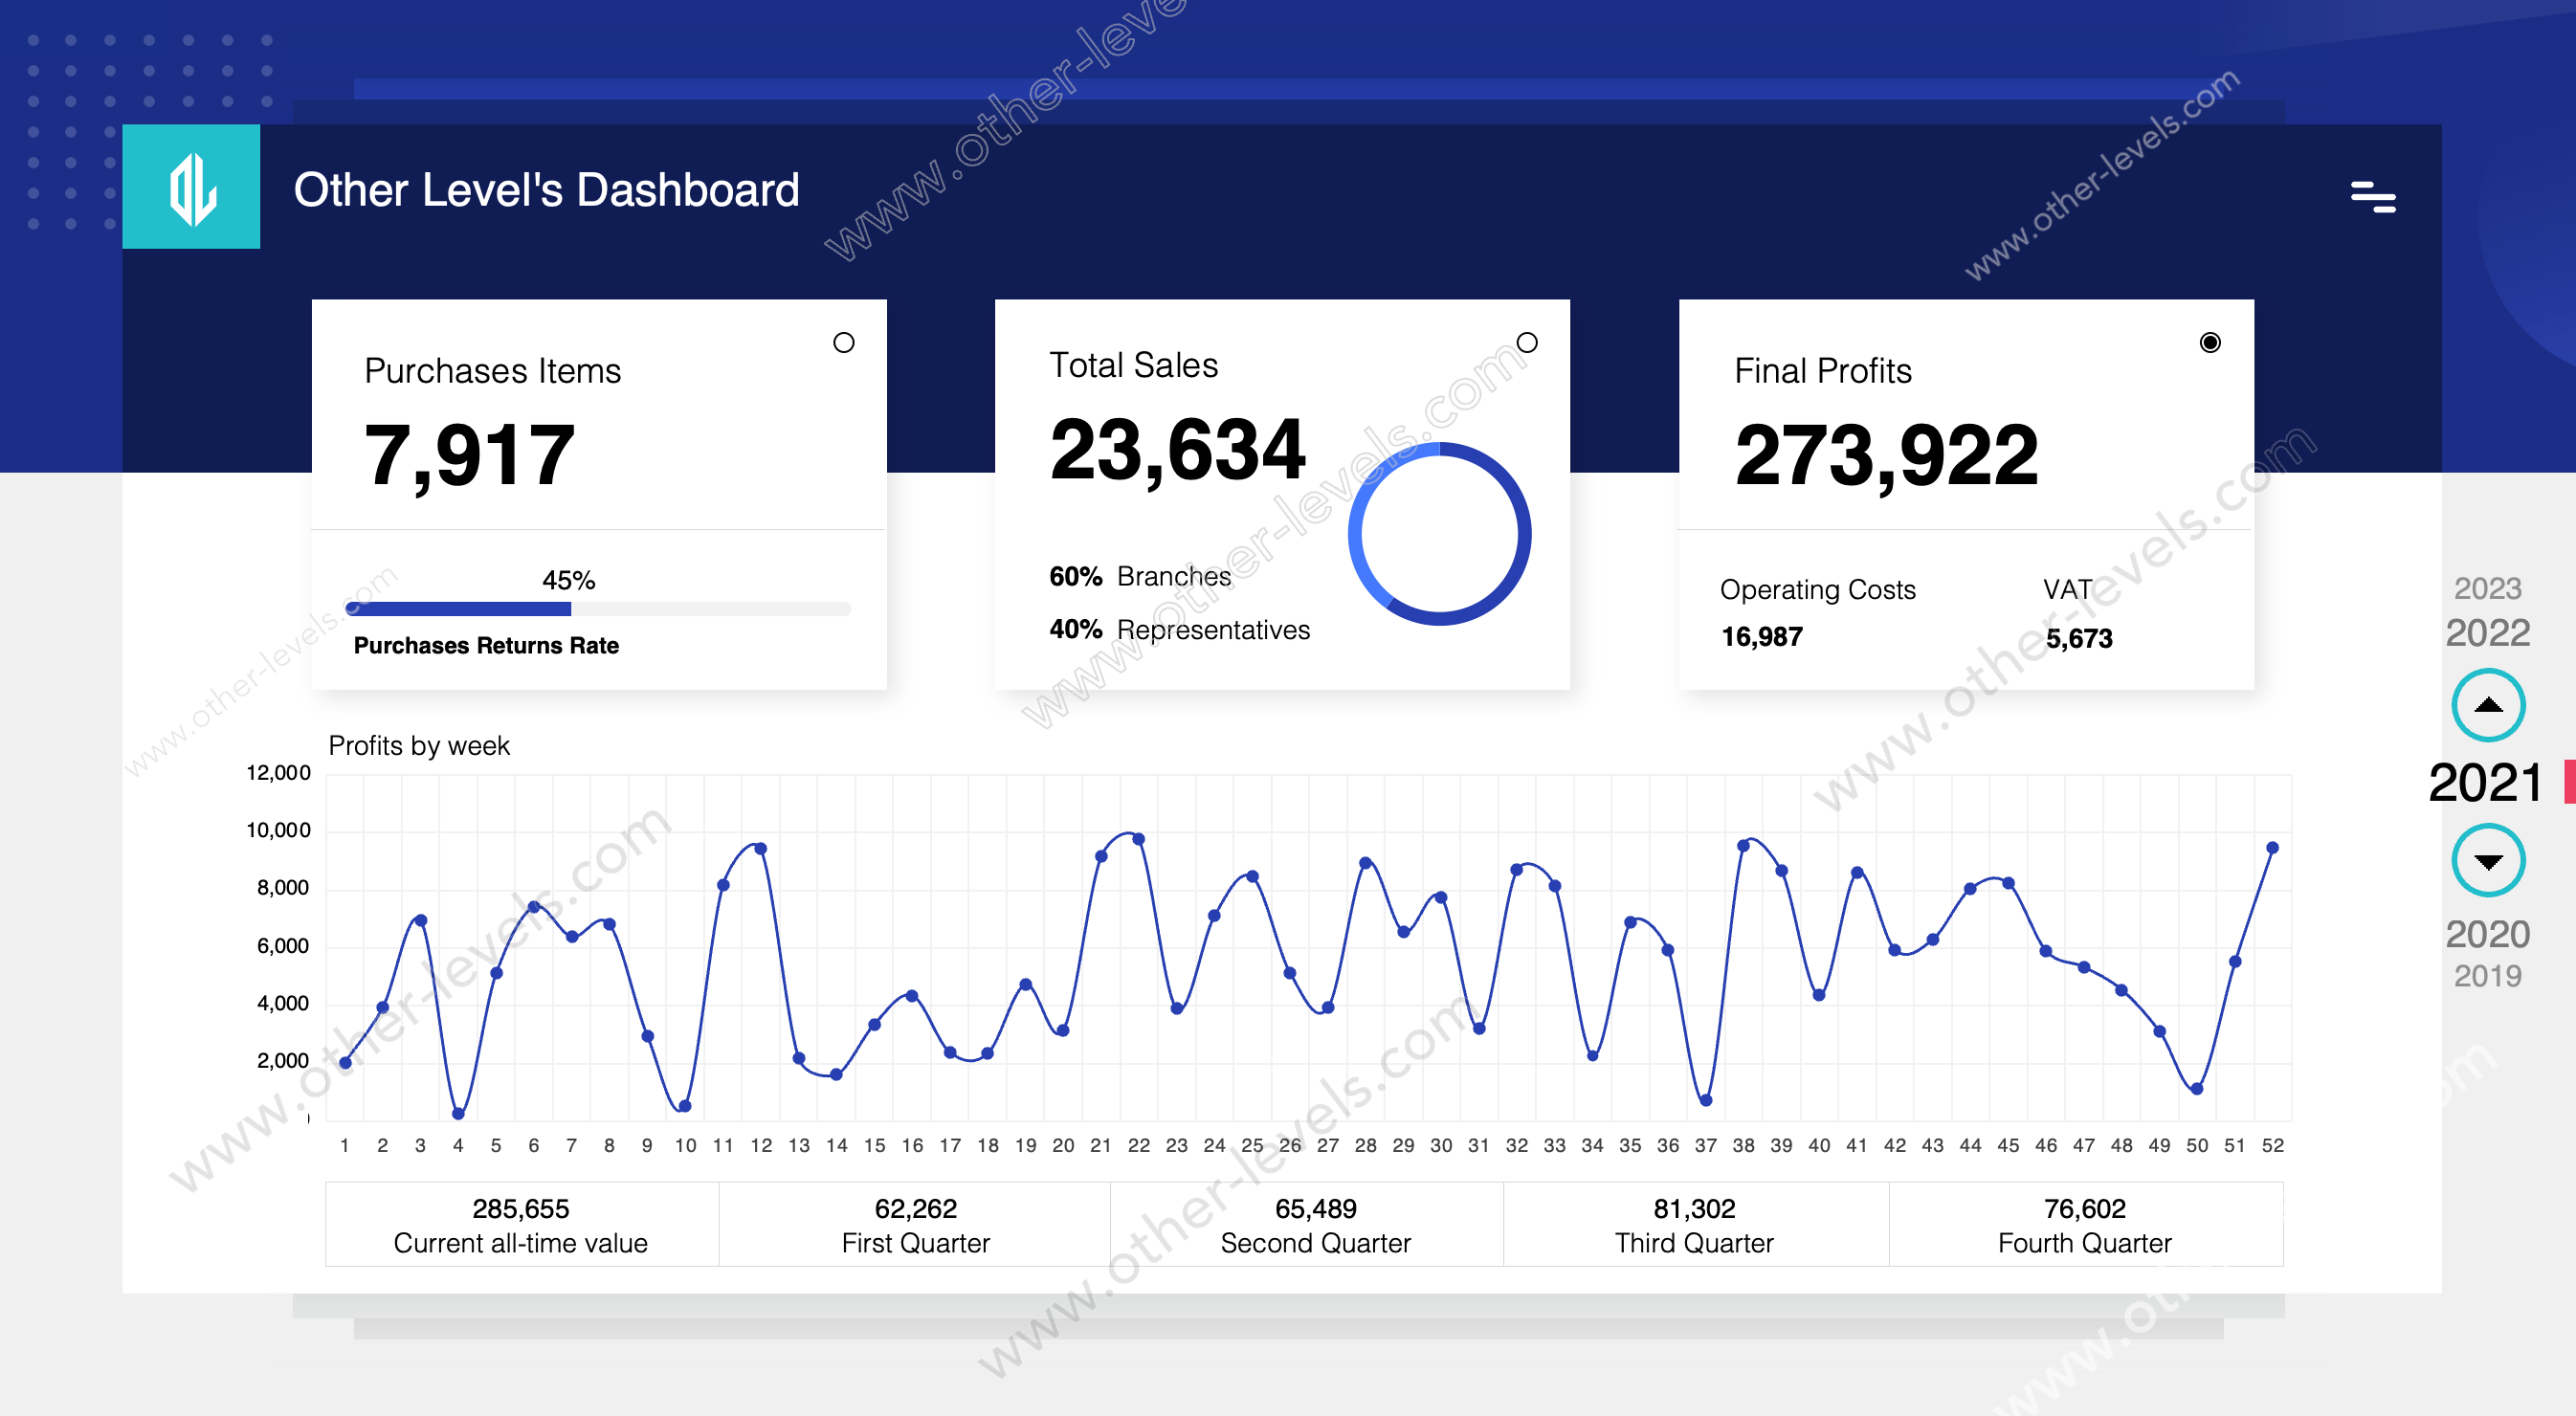The width and height of the screenshot is (2576, 1416).
Task: Pick year 2023 from the list
Action: point(2486,588)
